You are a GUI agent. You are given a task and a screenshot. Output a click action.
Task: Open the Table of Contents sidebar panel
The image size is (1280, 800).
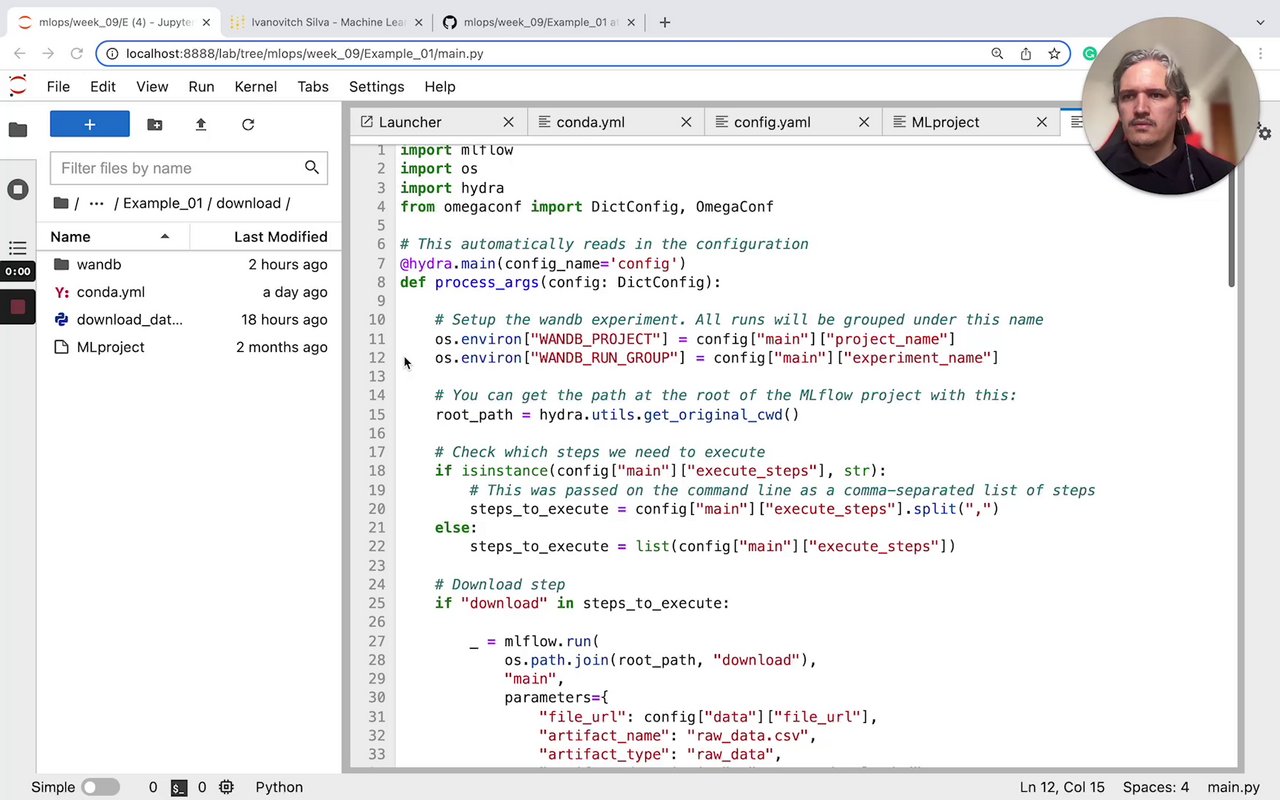(17, 248)
